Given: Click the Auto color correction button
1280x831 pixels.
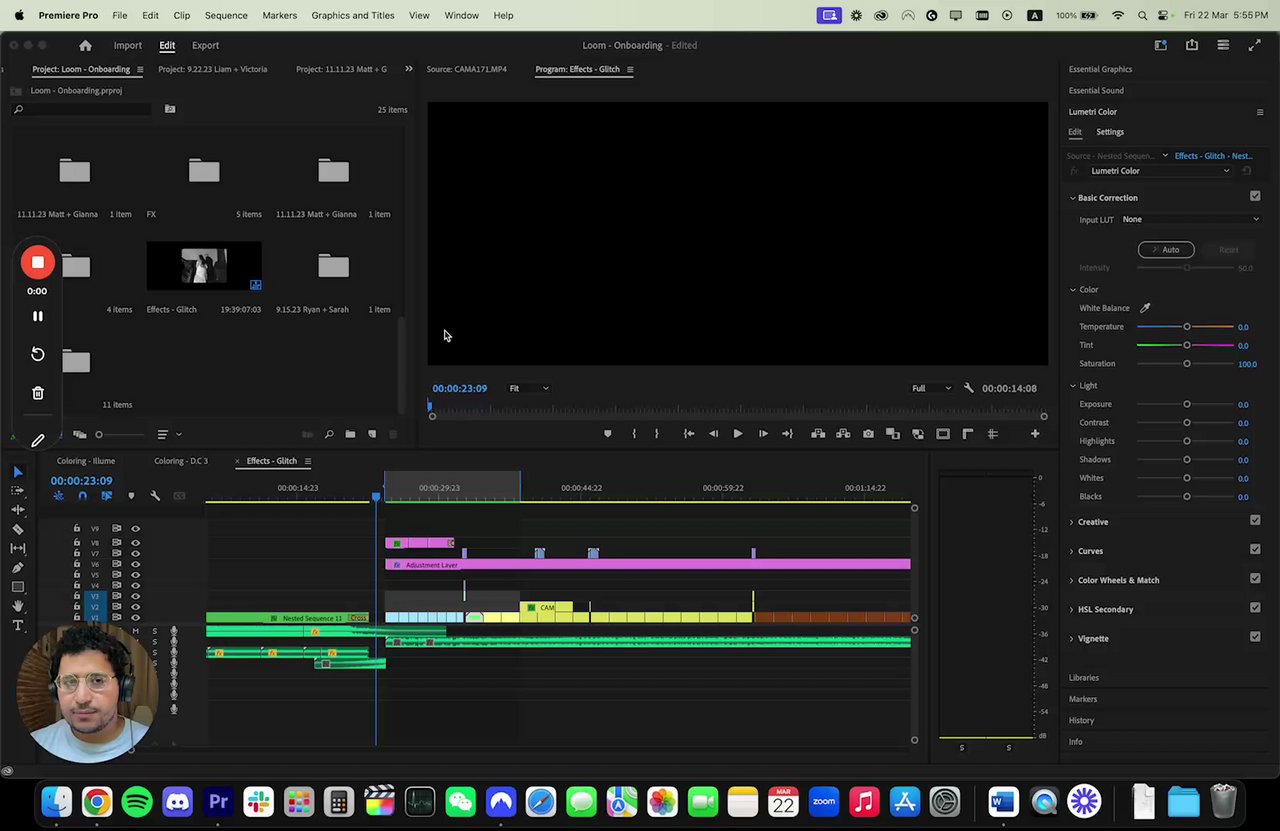Looking at the screenshot, I should (1165, 250).
